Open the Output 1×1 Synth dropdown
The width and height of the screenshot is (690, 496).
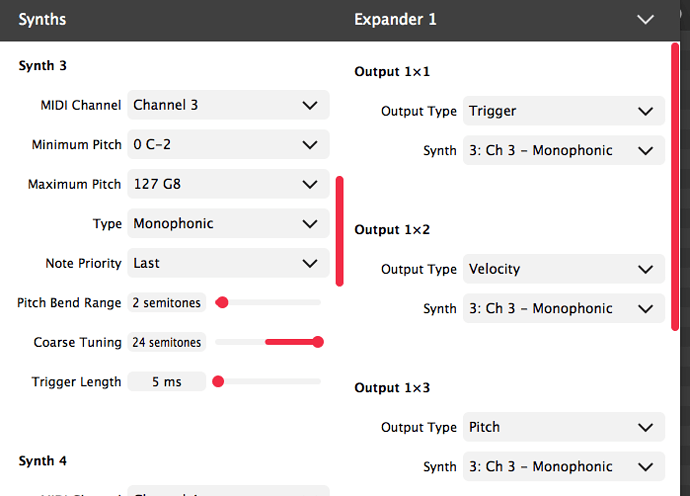564,151
